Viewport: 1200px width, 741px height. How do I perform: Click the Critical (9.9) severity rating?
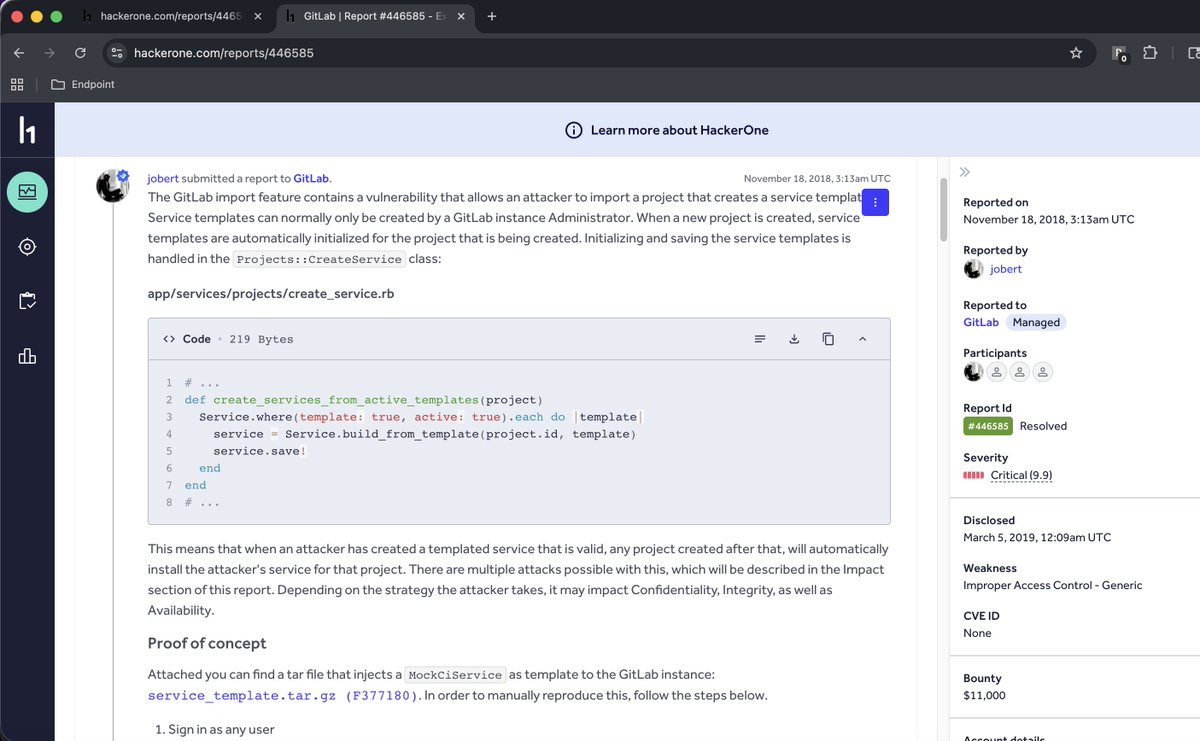(x=1021, y=475)
